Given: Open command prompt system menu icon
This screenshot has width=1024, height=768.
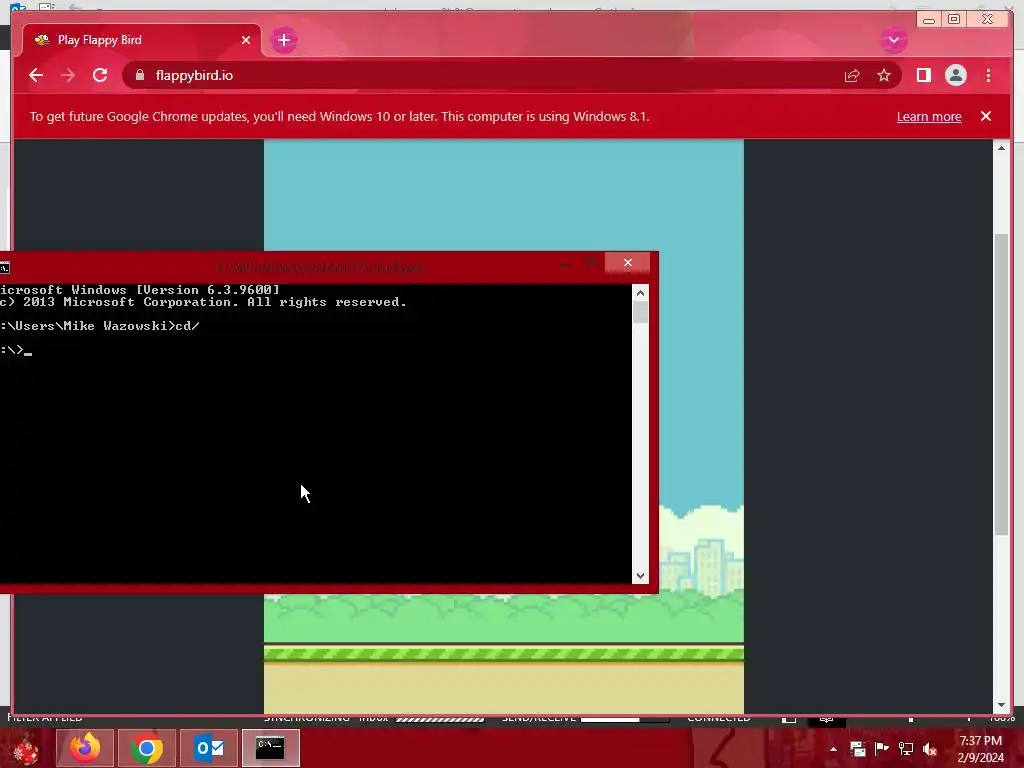Looking at the screenshot, I should (5, 267).
